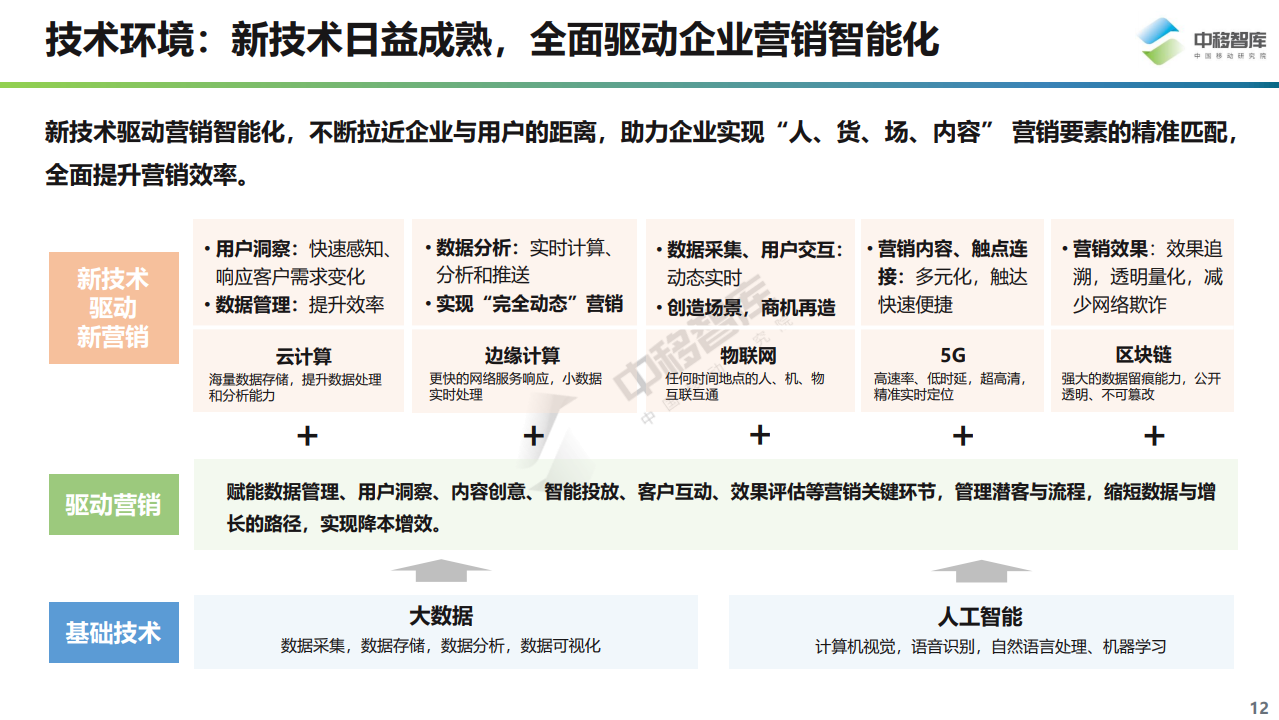Click the 边缘计算 technology box
The height and width of the screenshot is (720, 1279).
tap(522, 371)
